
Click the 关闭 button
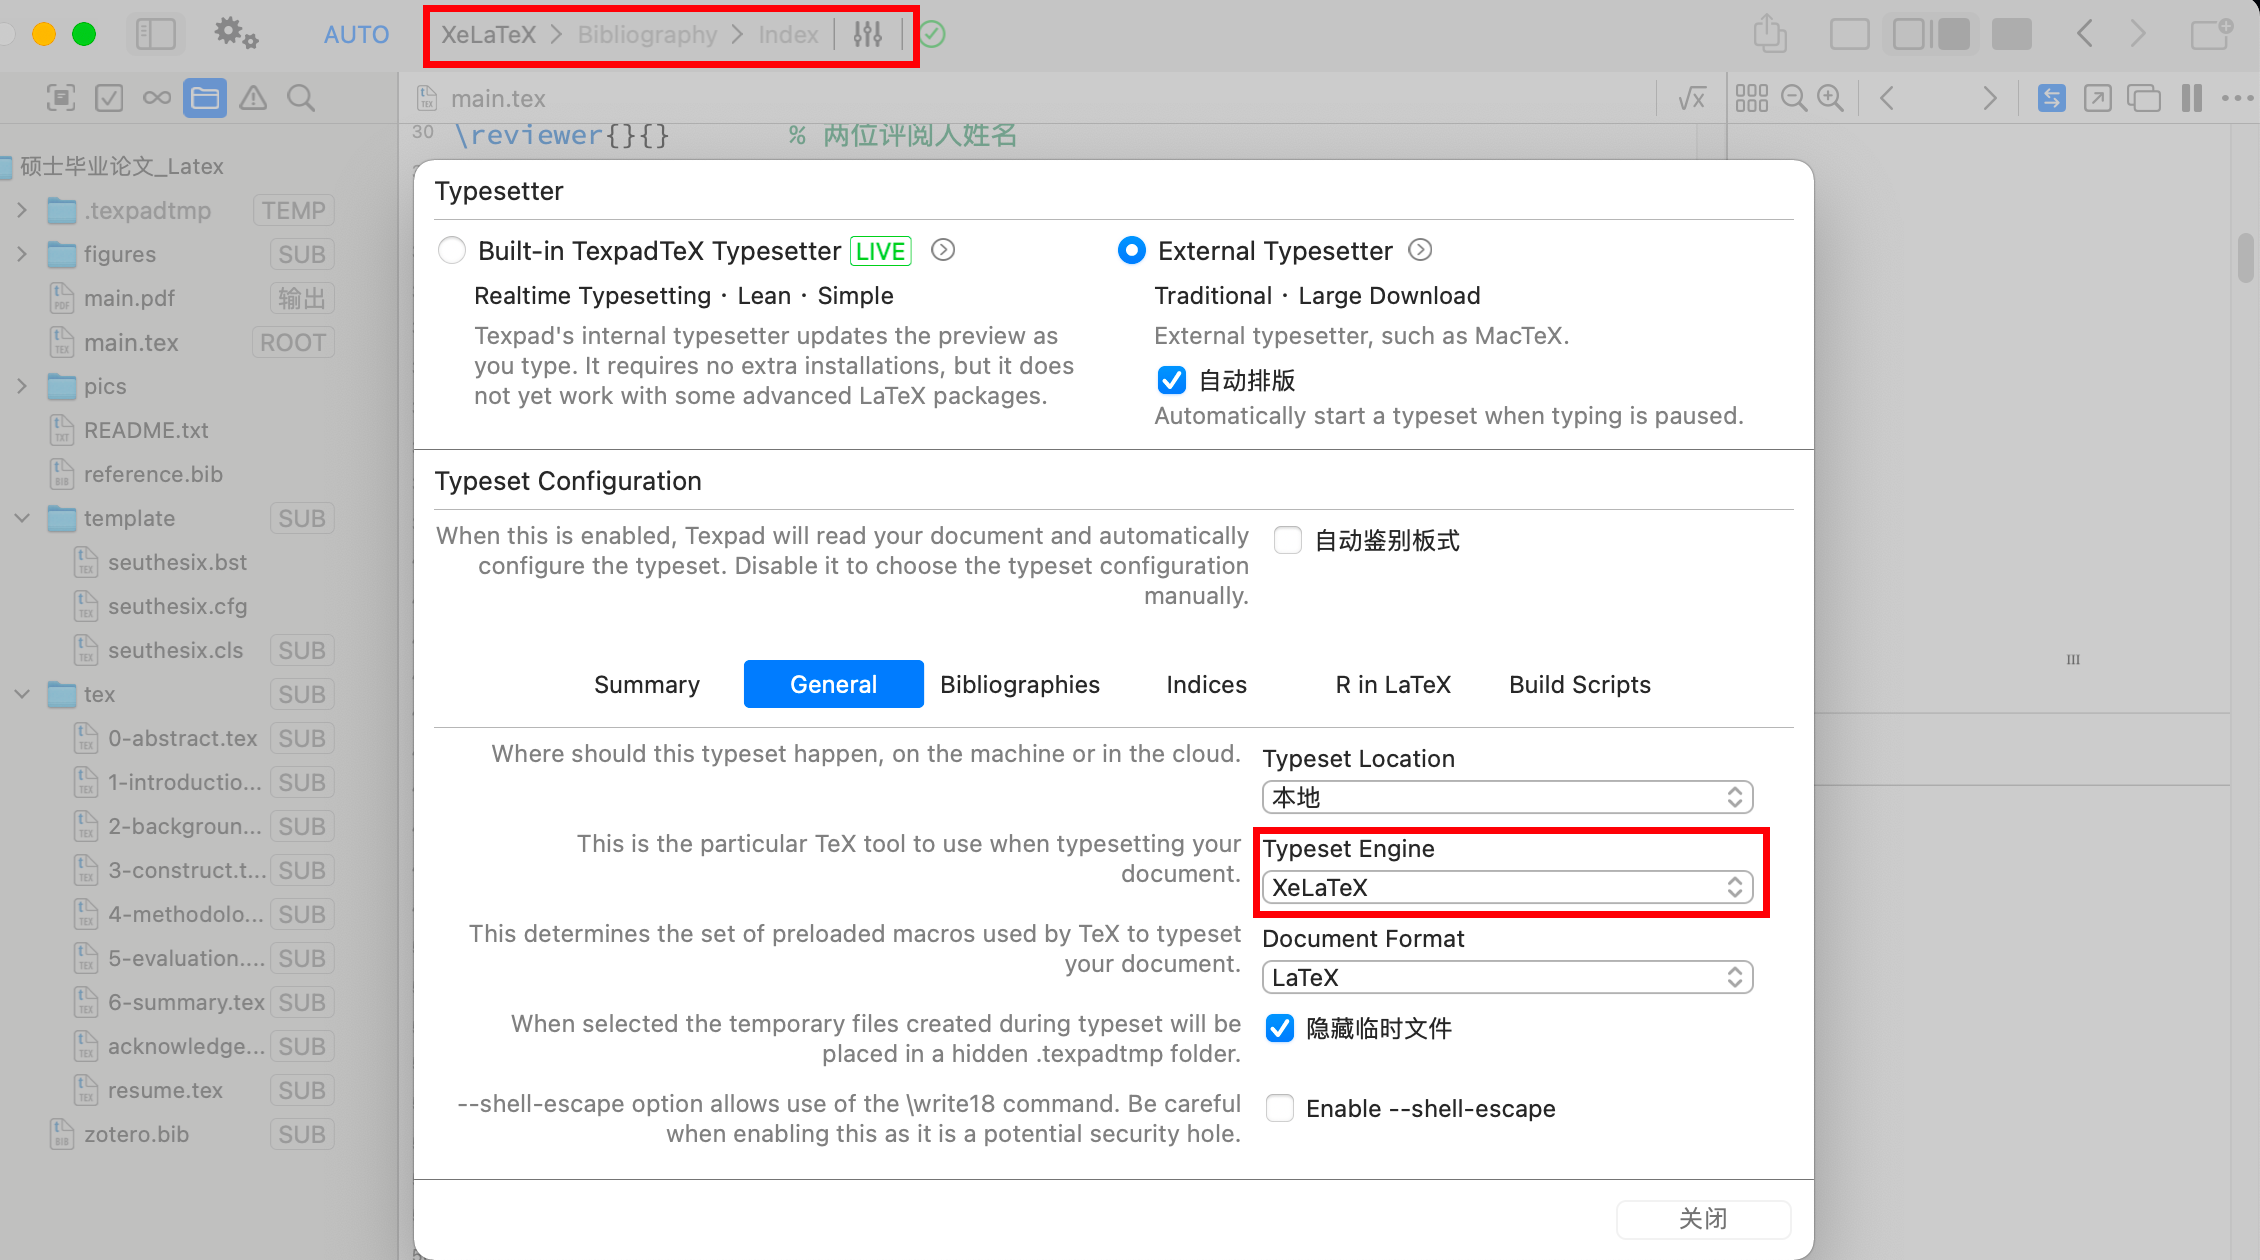pos(1702,1218)
